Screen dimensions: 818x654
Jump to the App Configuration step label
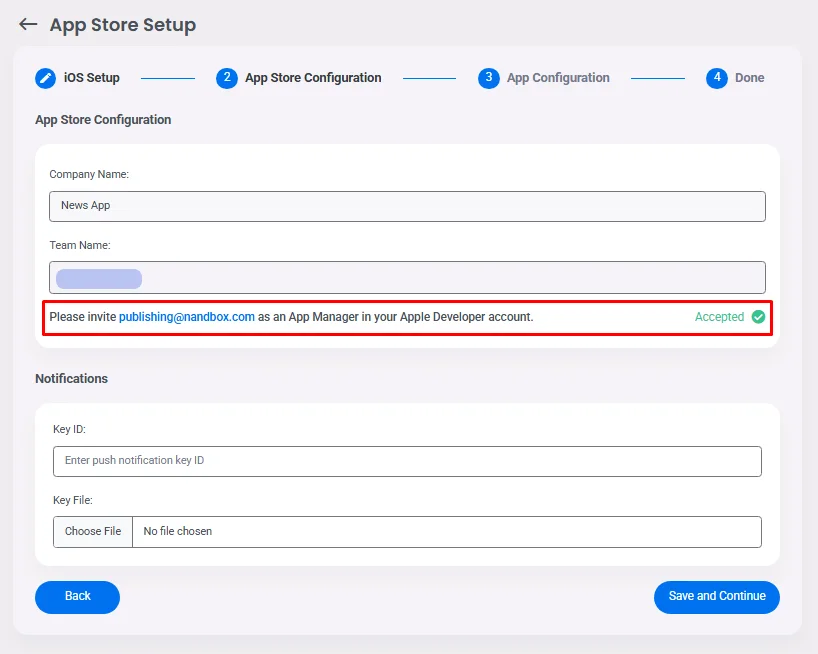pyautogui.click(x=558, y=78)
